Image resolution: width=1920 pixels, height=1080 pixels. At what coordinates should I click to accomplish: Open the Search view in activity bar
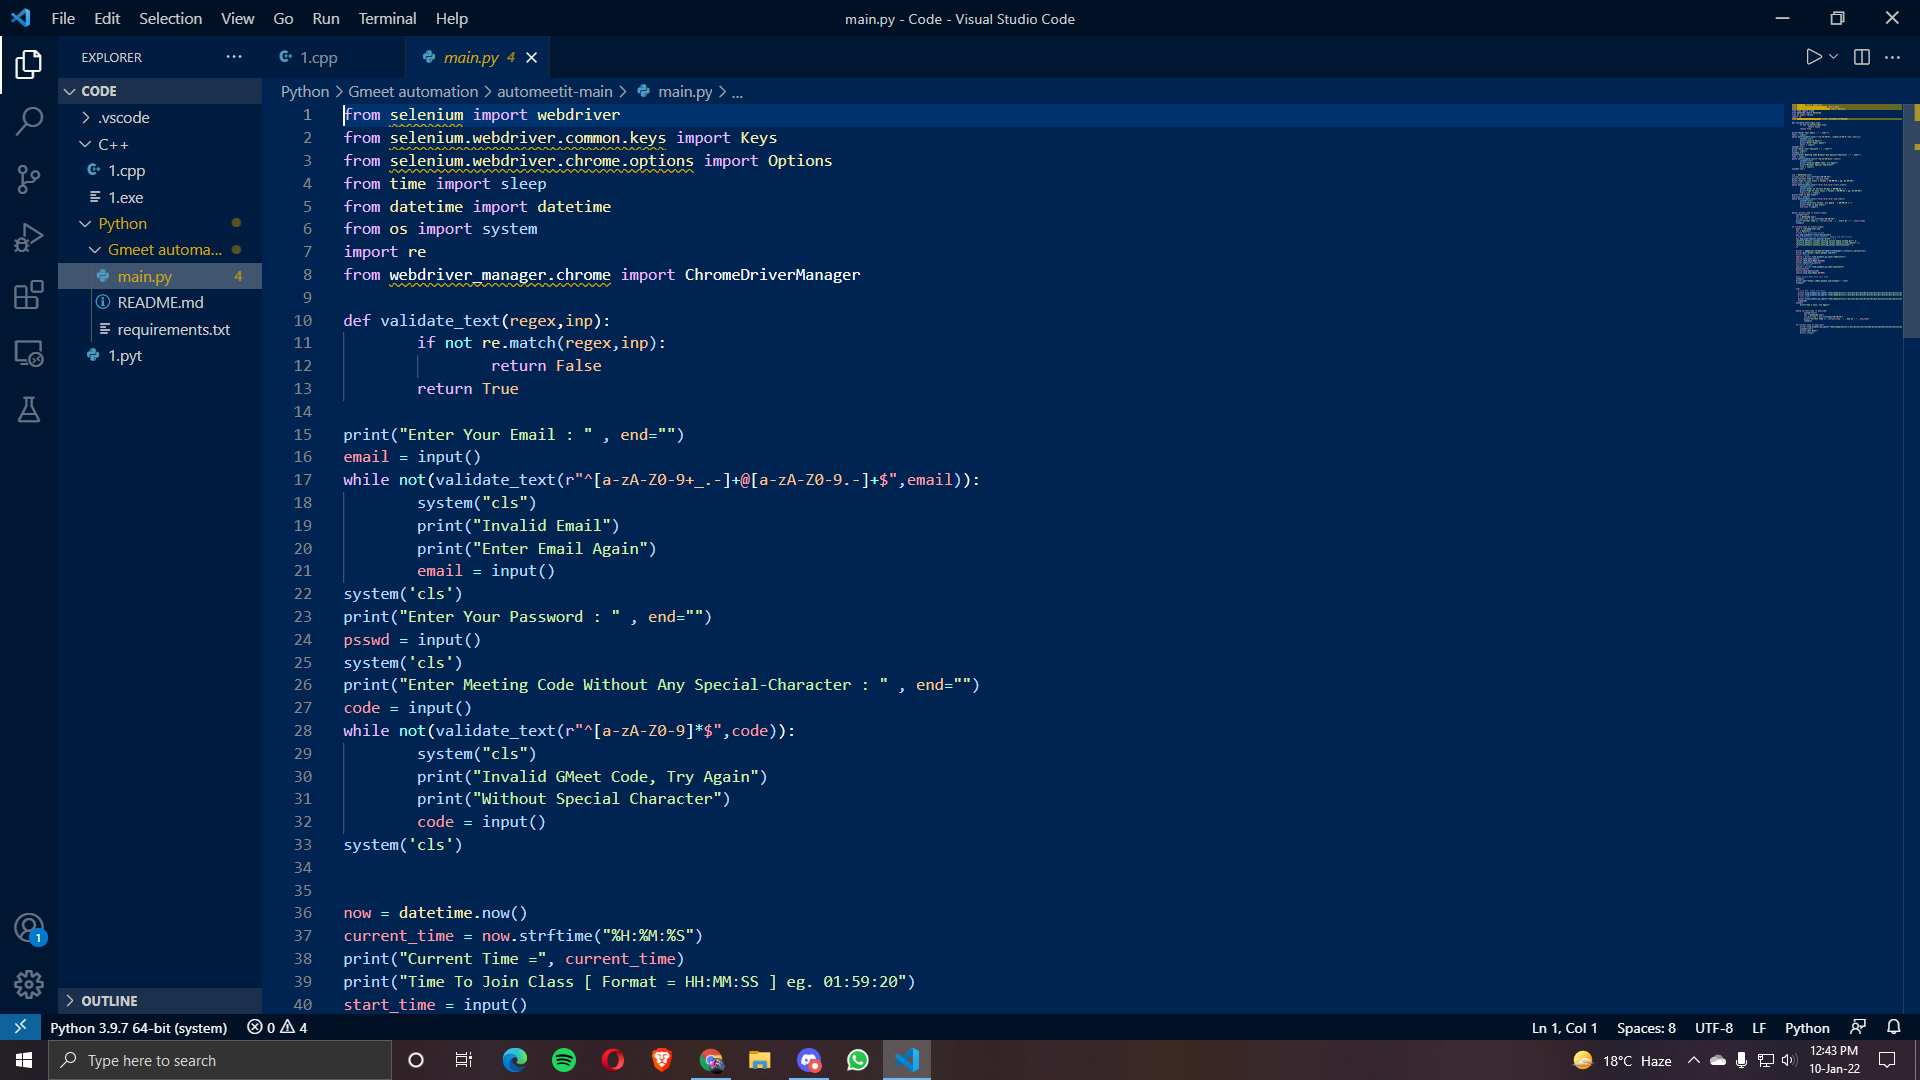point(29,122)
